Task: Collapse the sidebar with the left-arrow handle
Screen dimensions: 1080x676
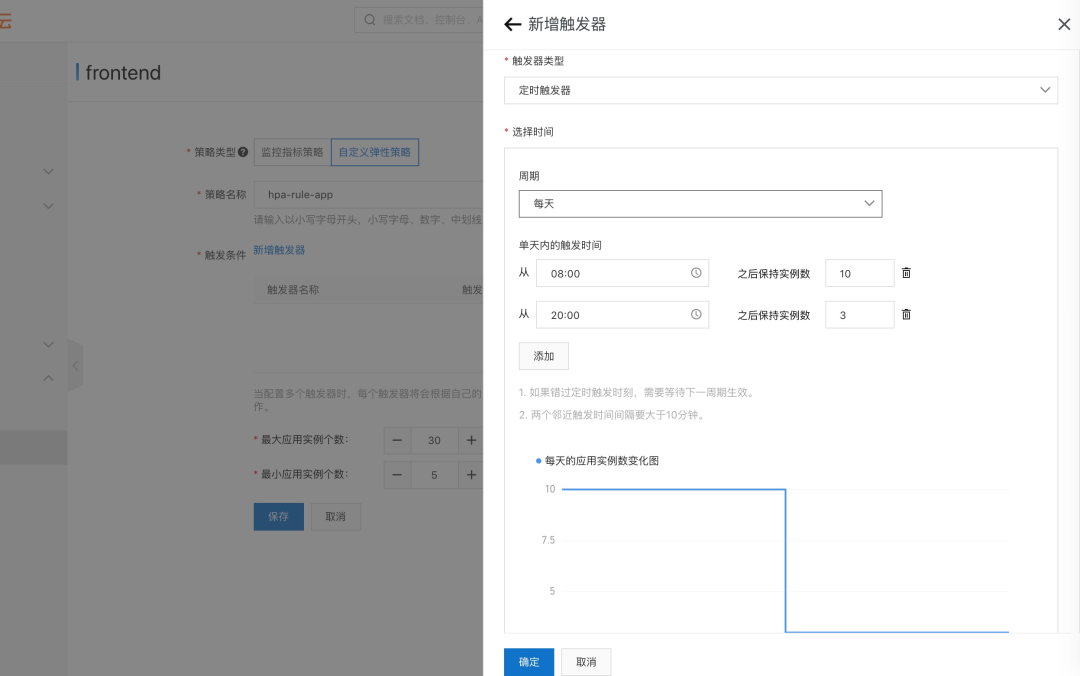Action: tap(76, 366)
